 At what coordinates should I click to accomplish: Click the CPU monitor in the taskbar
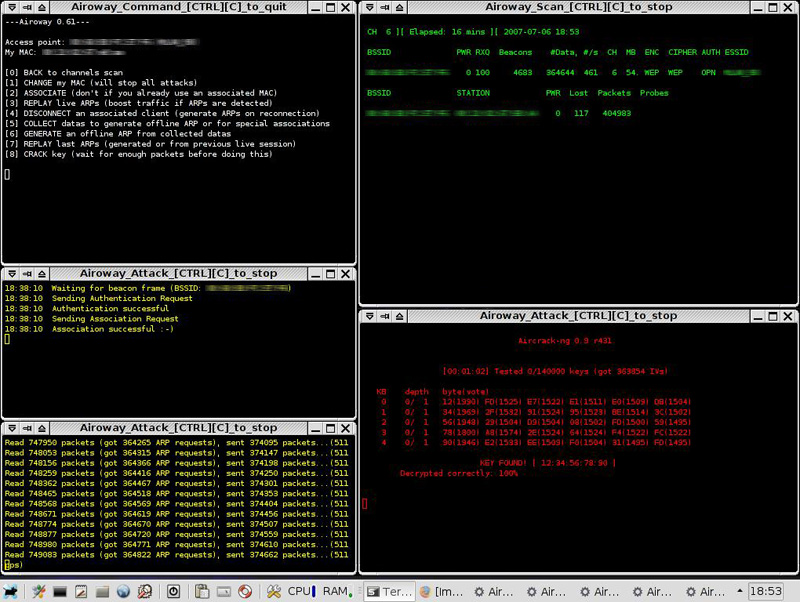[x=302, y=591]
